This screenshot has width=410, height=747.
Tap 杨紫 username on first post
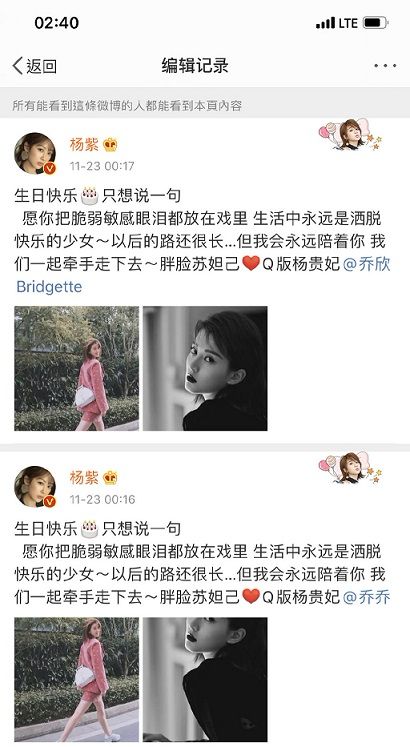coord(84,144)
